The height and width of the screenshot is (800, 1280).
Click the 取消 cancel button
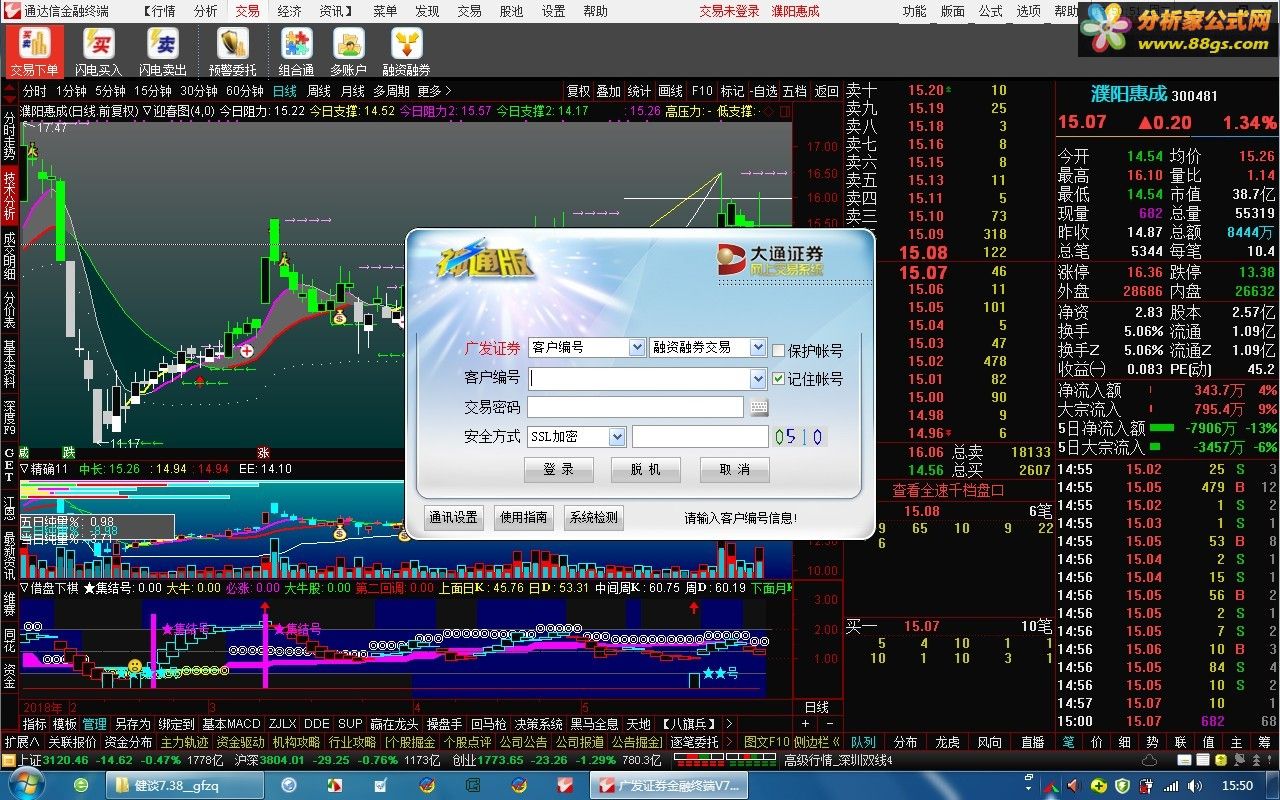(733, 470)
